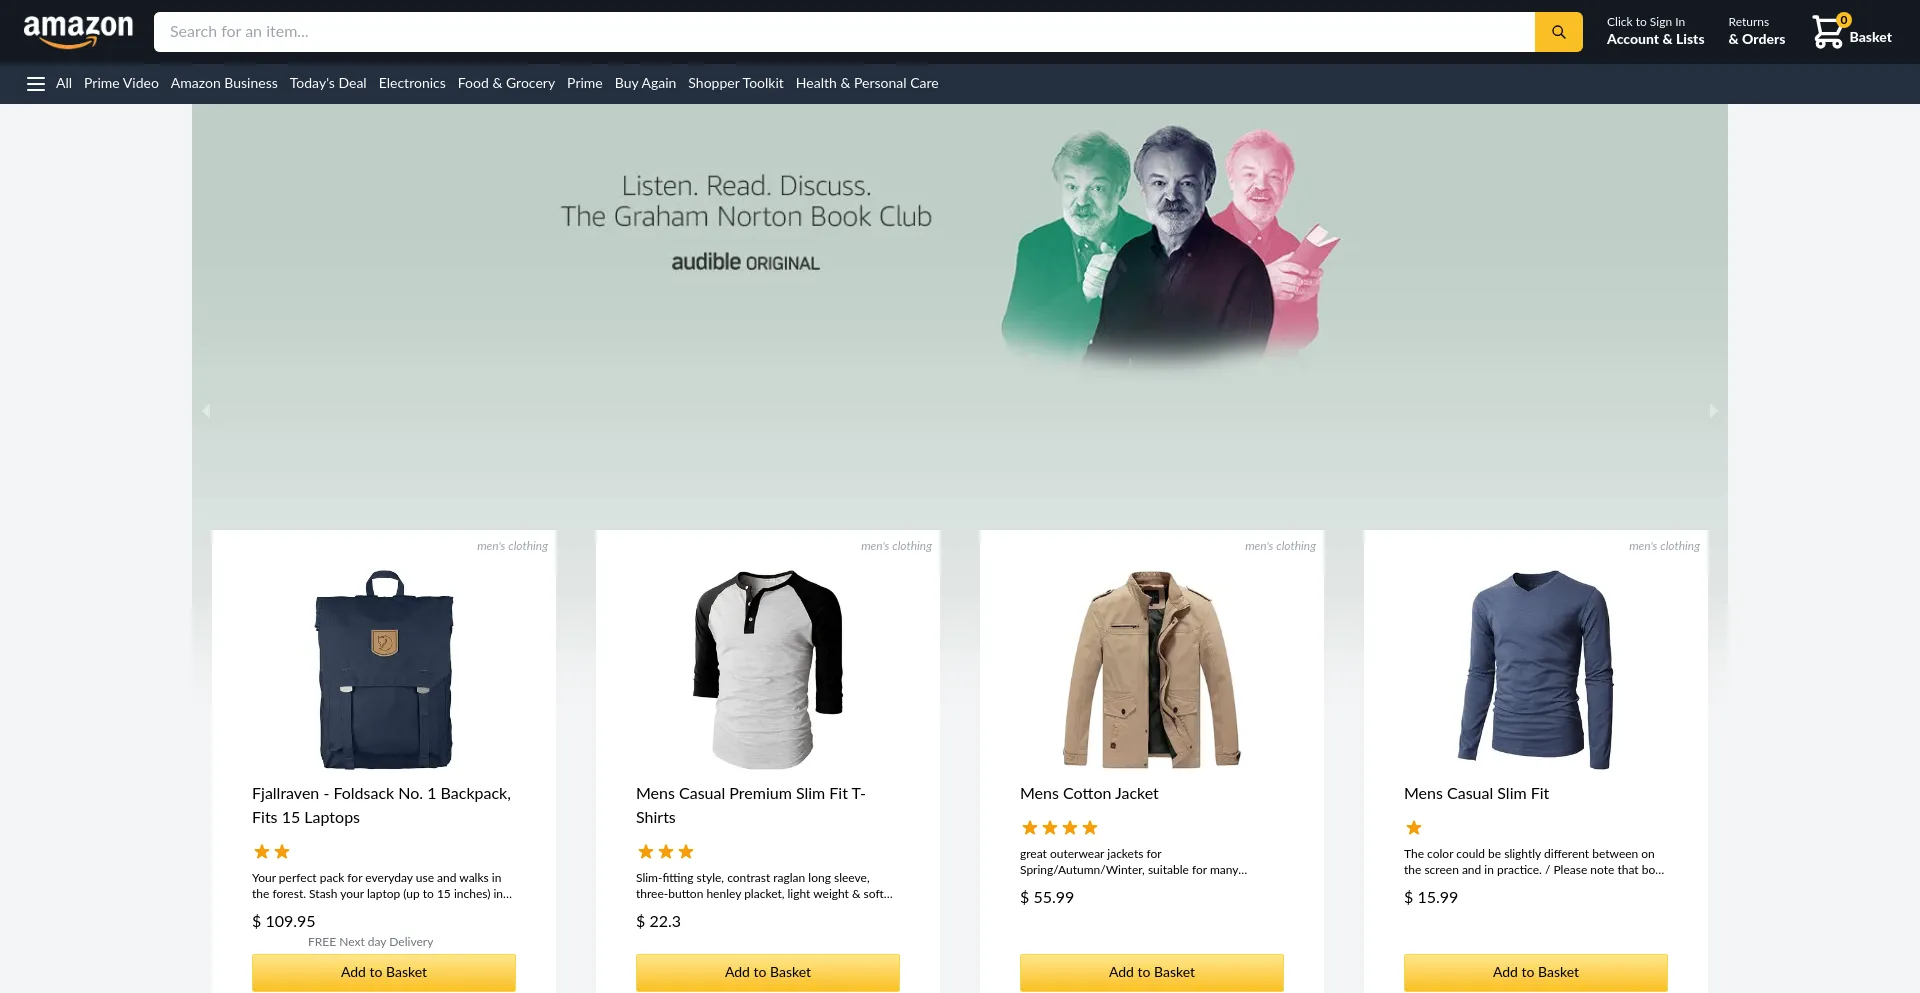Open the raglan T-shirt product image
Viewport: 1920px width, 993px height.
(768, 669)
